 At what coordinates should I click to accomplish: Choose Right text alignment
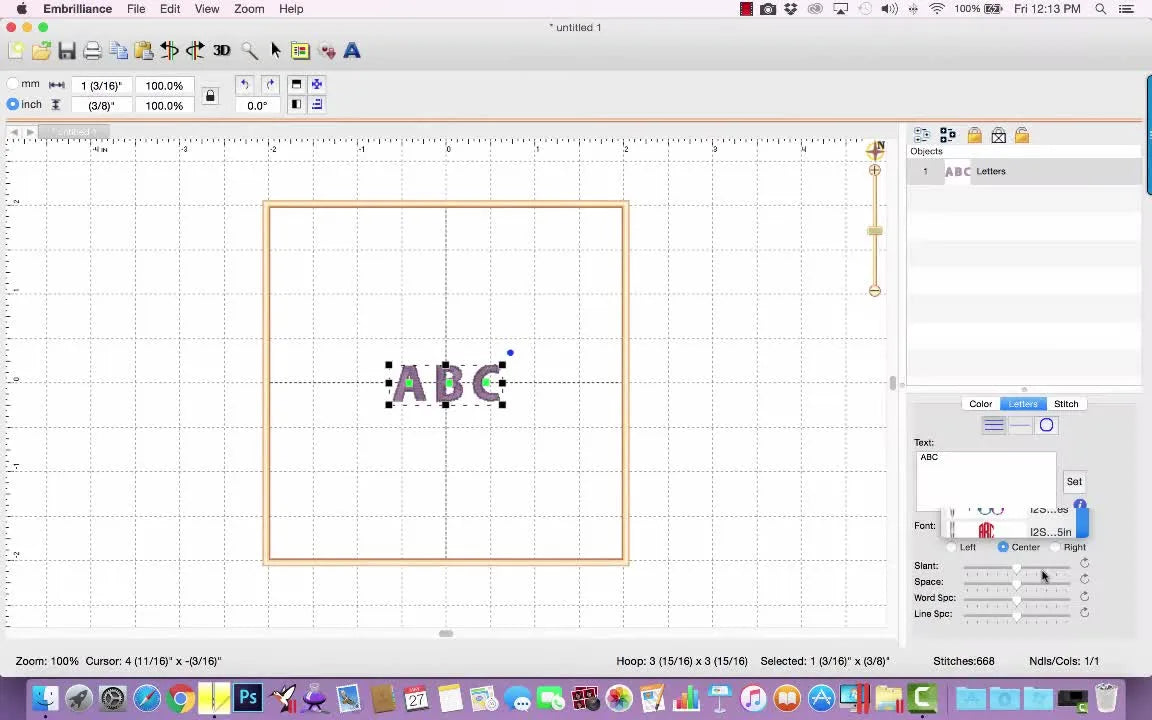tap(1055, 547)
